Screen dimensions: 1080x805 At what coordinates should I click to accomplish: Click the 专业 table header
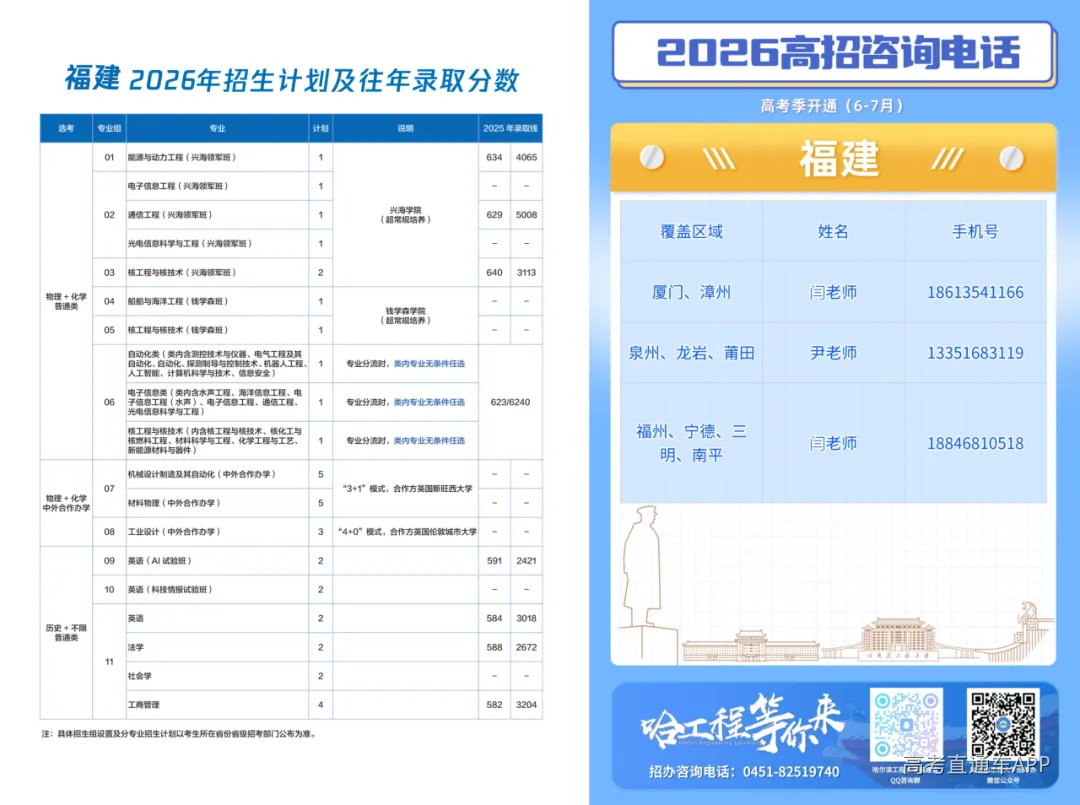coord(218,128)
